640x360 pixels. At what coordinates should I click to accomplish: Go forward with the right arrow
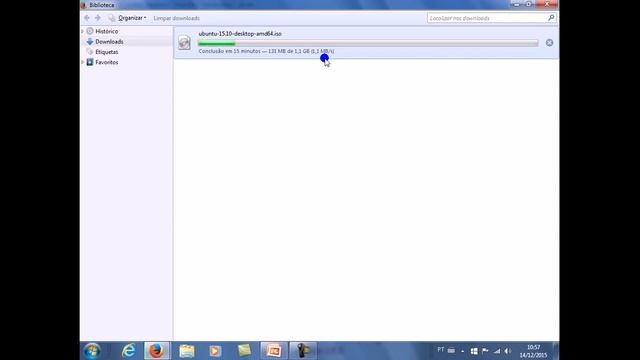[x=98, y=18]
